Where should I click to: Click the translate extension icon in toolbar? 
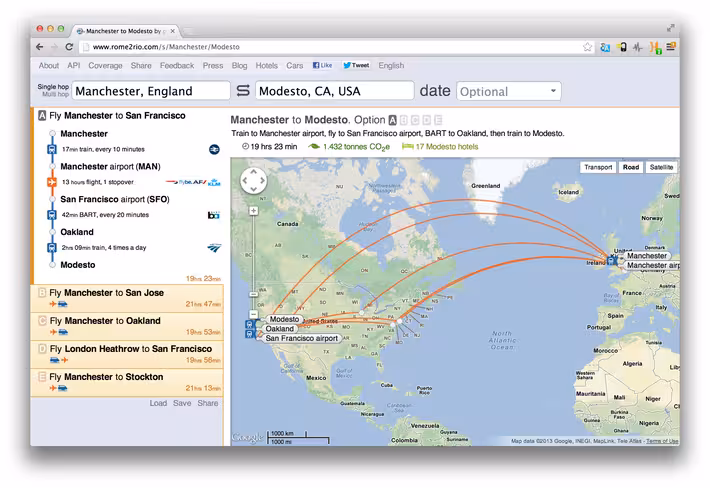tap(605, 47)
